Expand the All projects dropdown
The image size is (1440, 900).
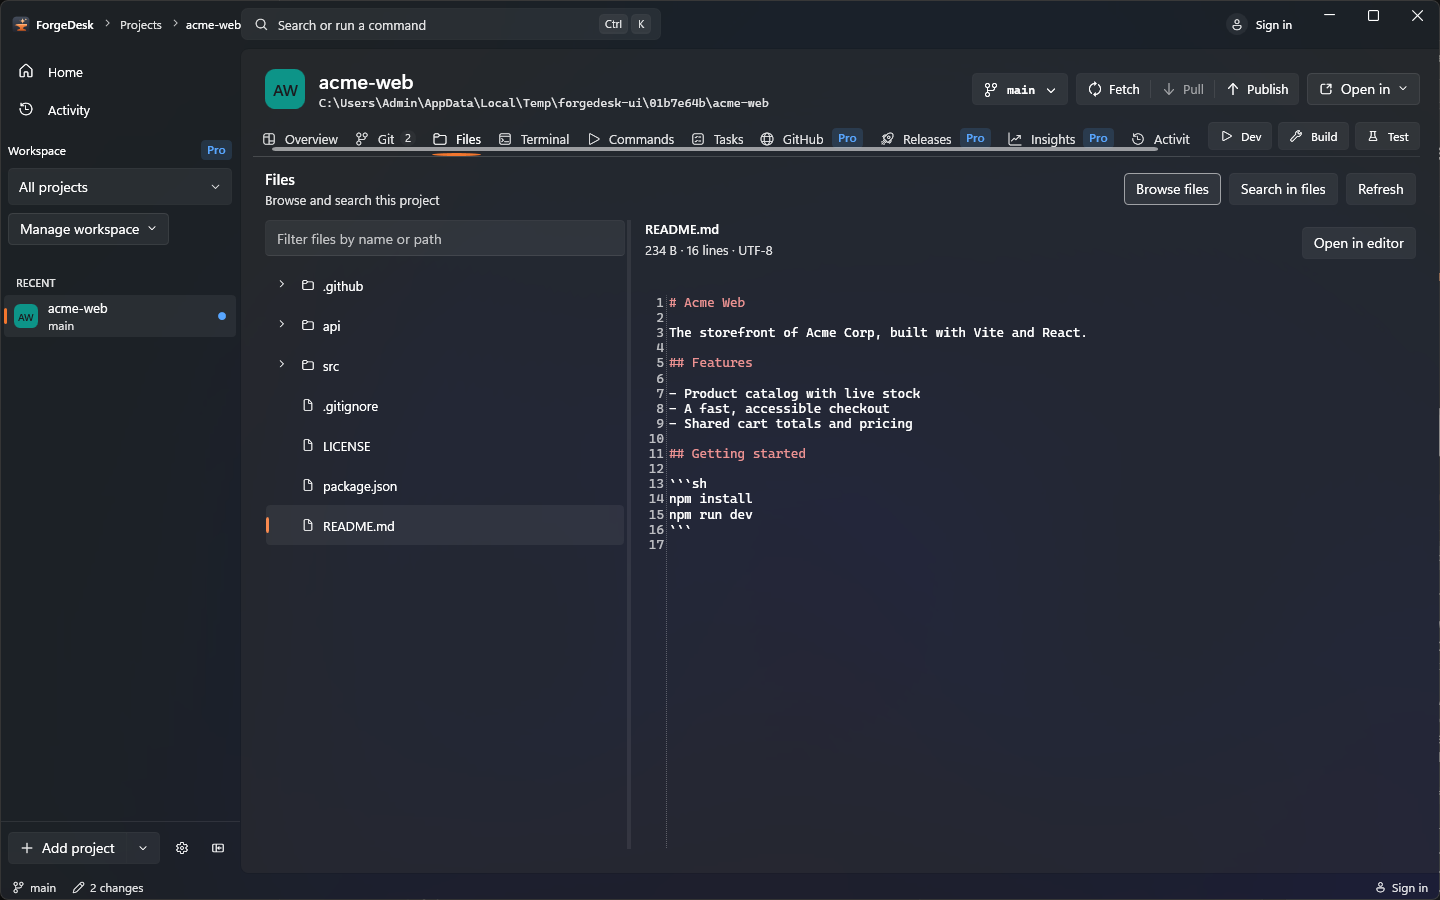(x=120, y=187)
